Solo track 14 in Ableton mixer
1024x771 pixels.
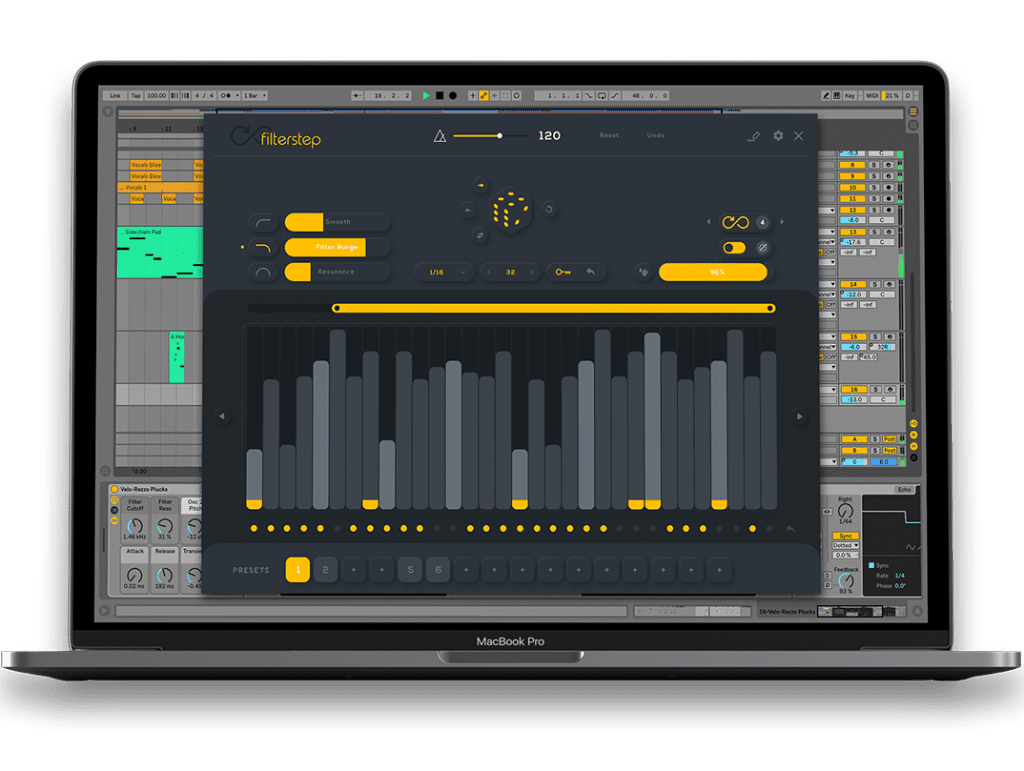click(875, 285)
